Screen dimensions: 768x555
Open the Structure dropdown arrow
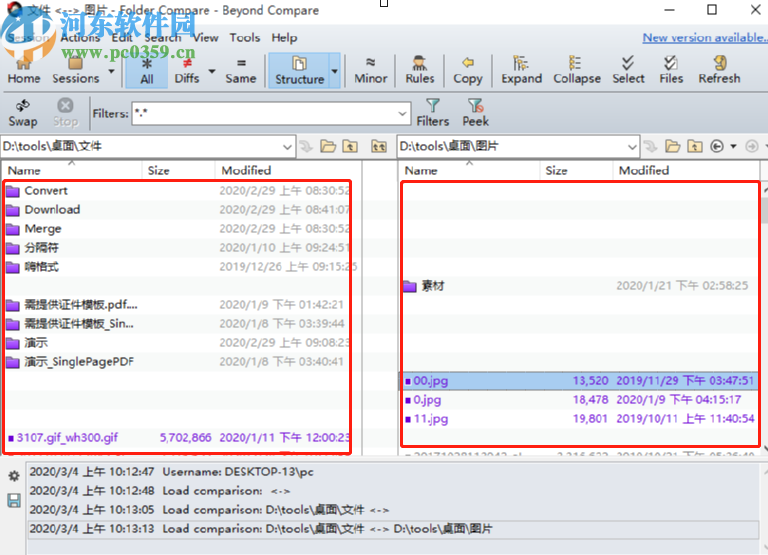click(335, 71)
